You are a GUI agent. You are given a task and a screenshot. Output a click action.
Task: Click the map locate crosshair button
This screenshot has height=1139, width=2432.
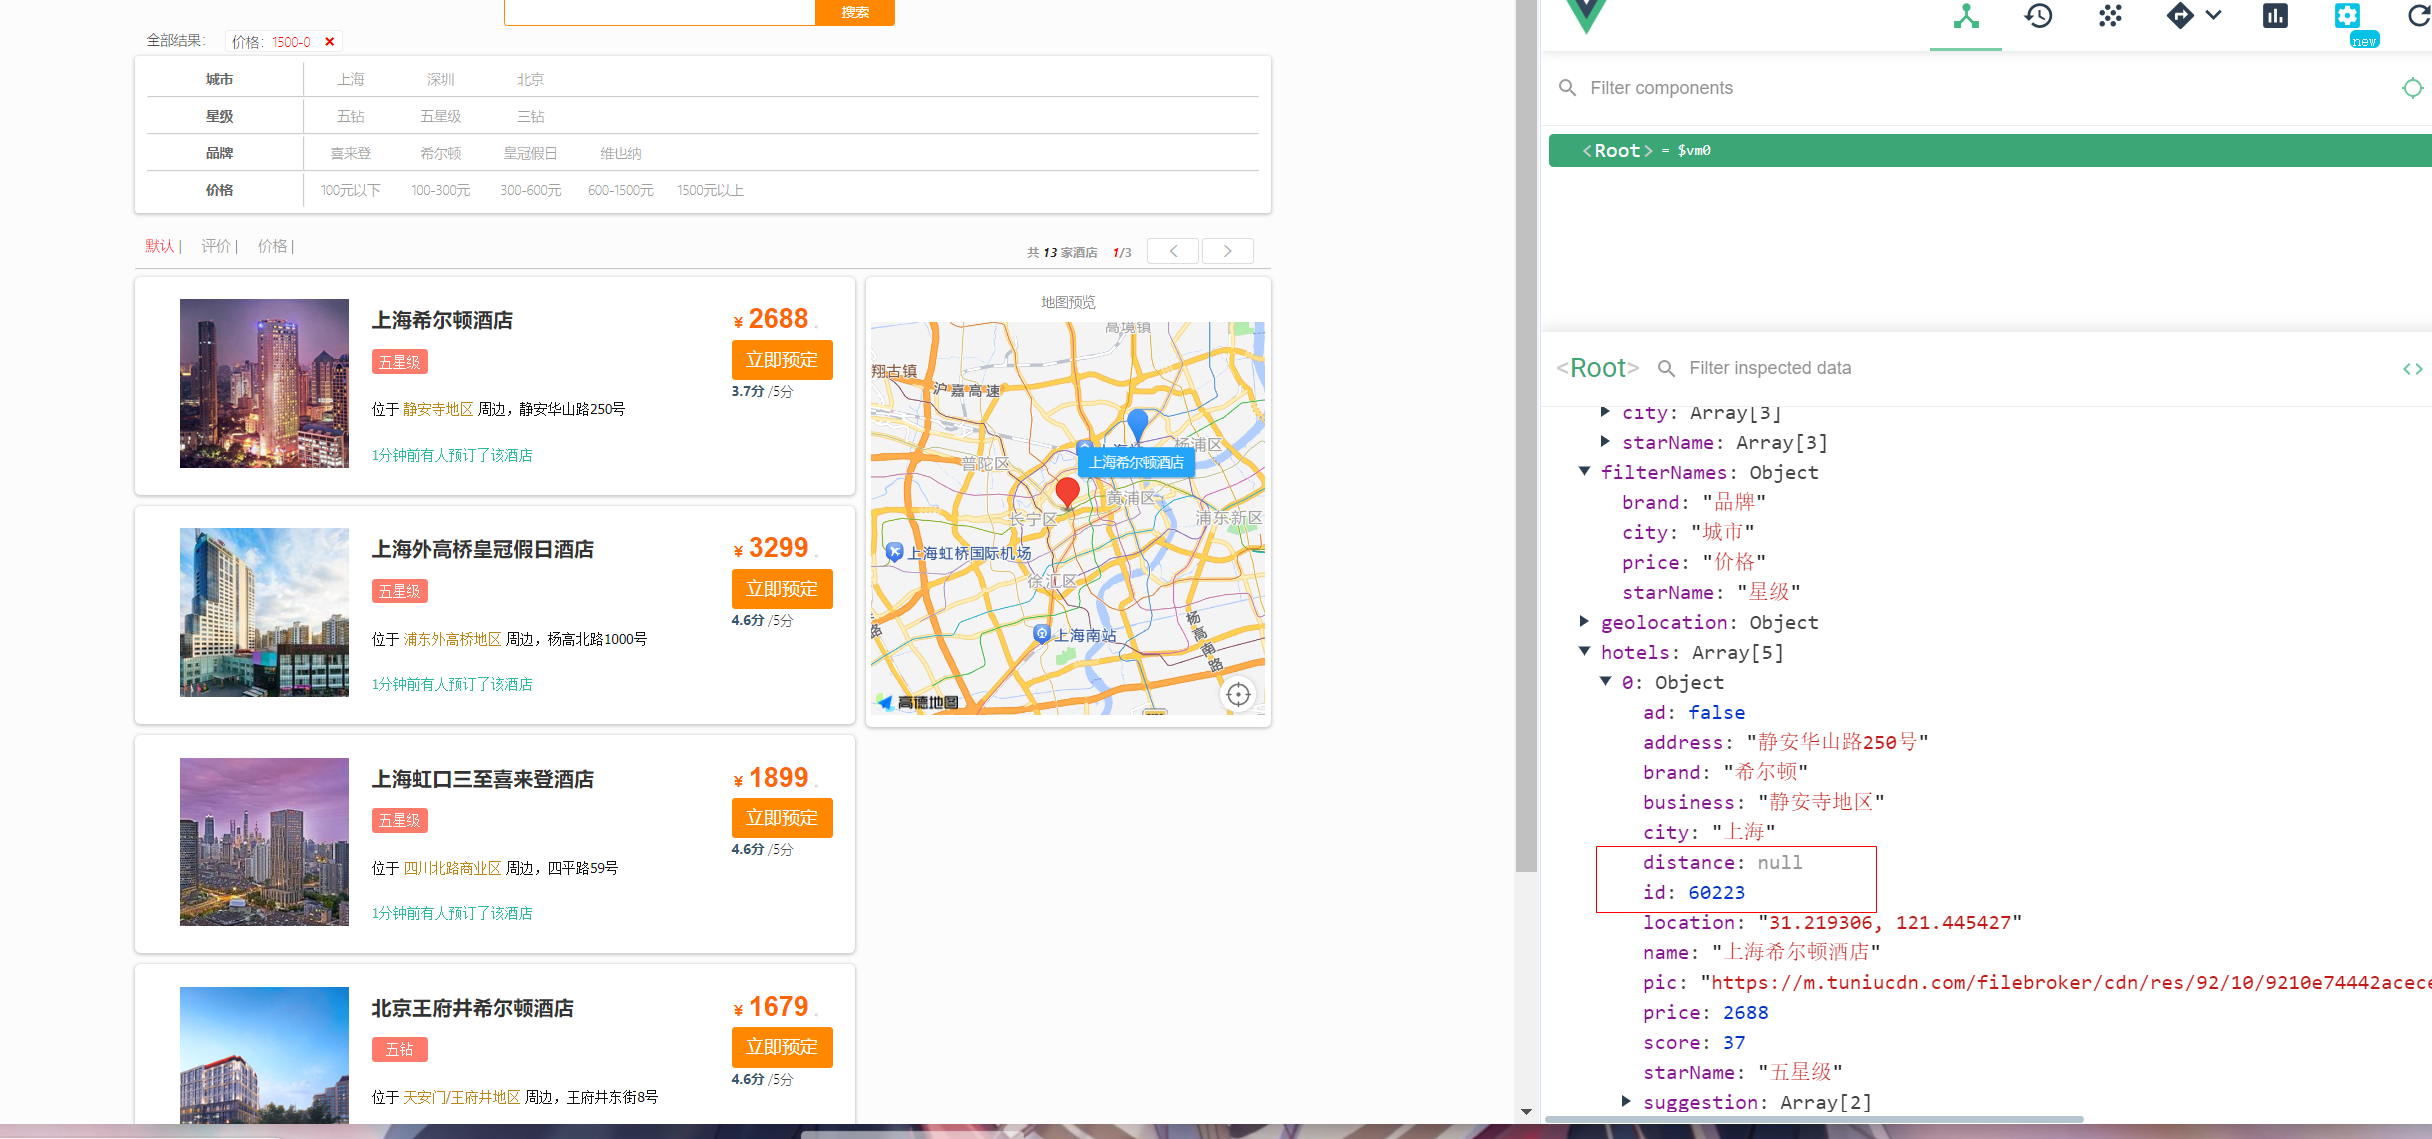1238,694
